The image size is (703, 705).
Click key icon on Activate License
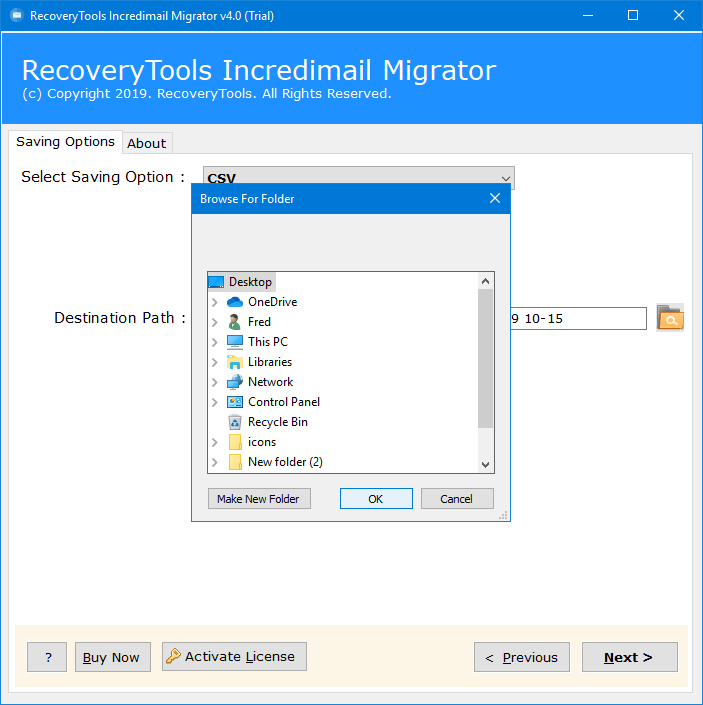tap(173, 656)
